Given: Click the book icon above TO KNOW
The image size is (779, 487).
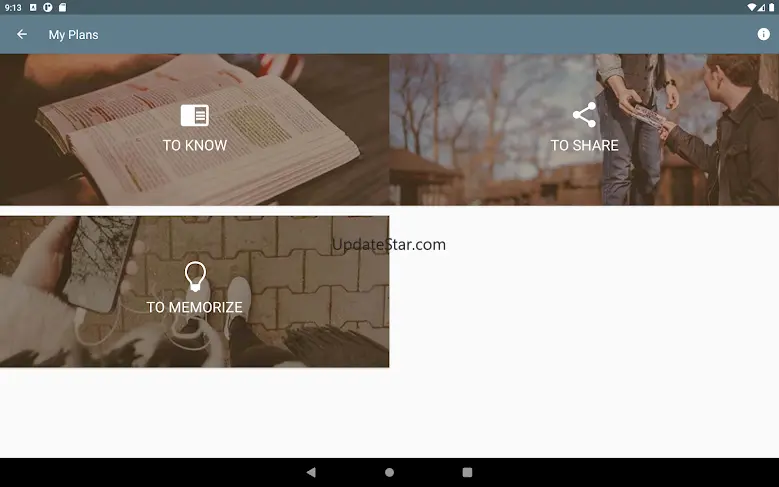Looking at the screenshot, I should [195, 115].
